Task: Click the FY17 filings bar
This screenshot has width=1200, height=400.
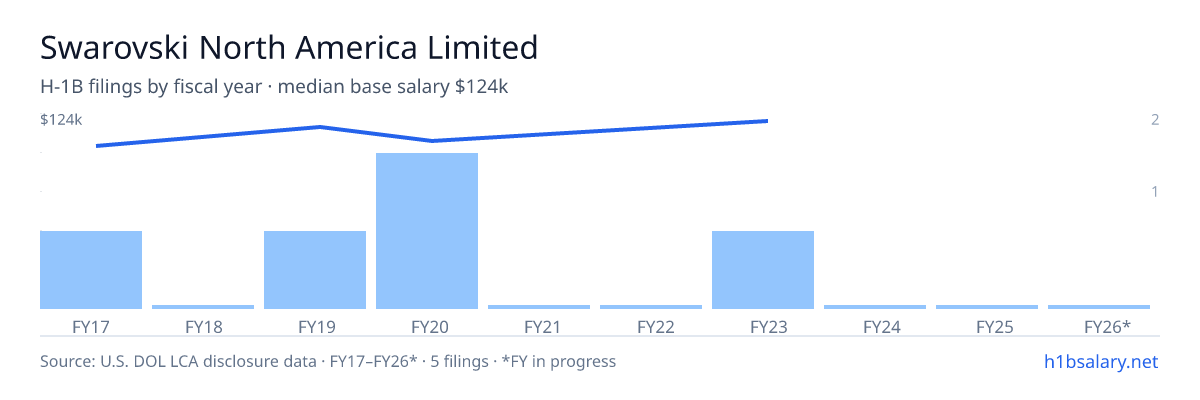Action: click(x=91, y=270)
